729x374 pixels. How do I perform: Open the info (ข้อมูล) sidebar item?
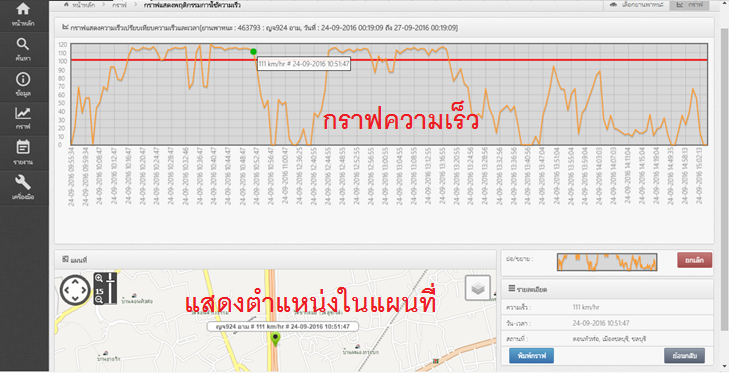[23, 84]
